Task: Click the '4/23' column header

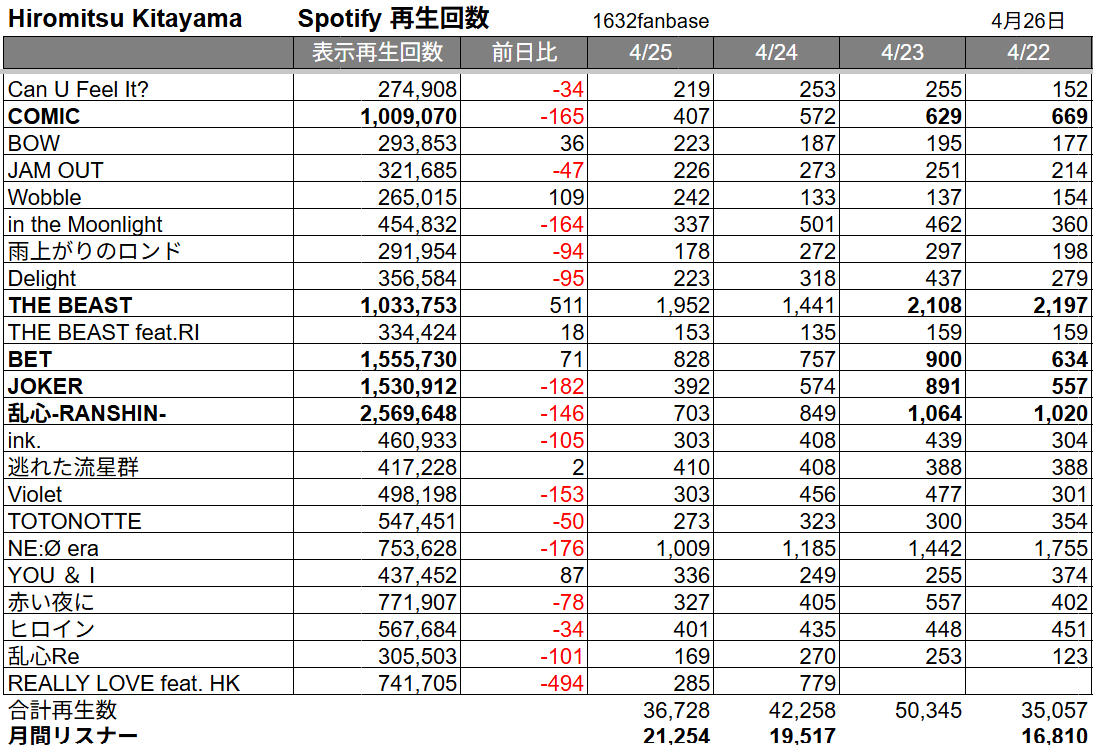Action: pyautogui.click(x=903, y=52)
